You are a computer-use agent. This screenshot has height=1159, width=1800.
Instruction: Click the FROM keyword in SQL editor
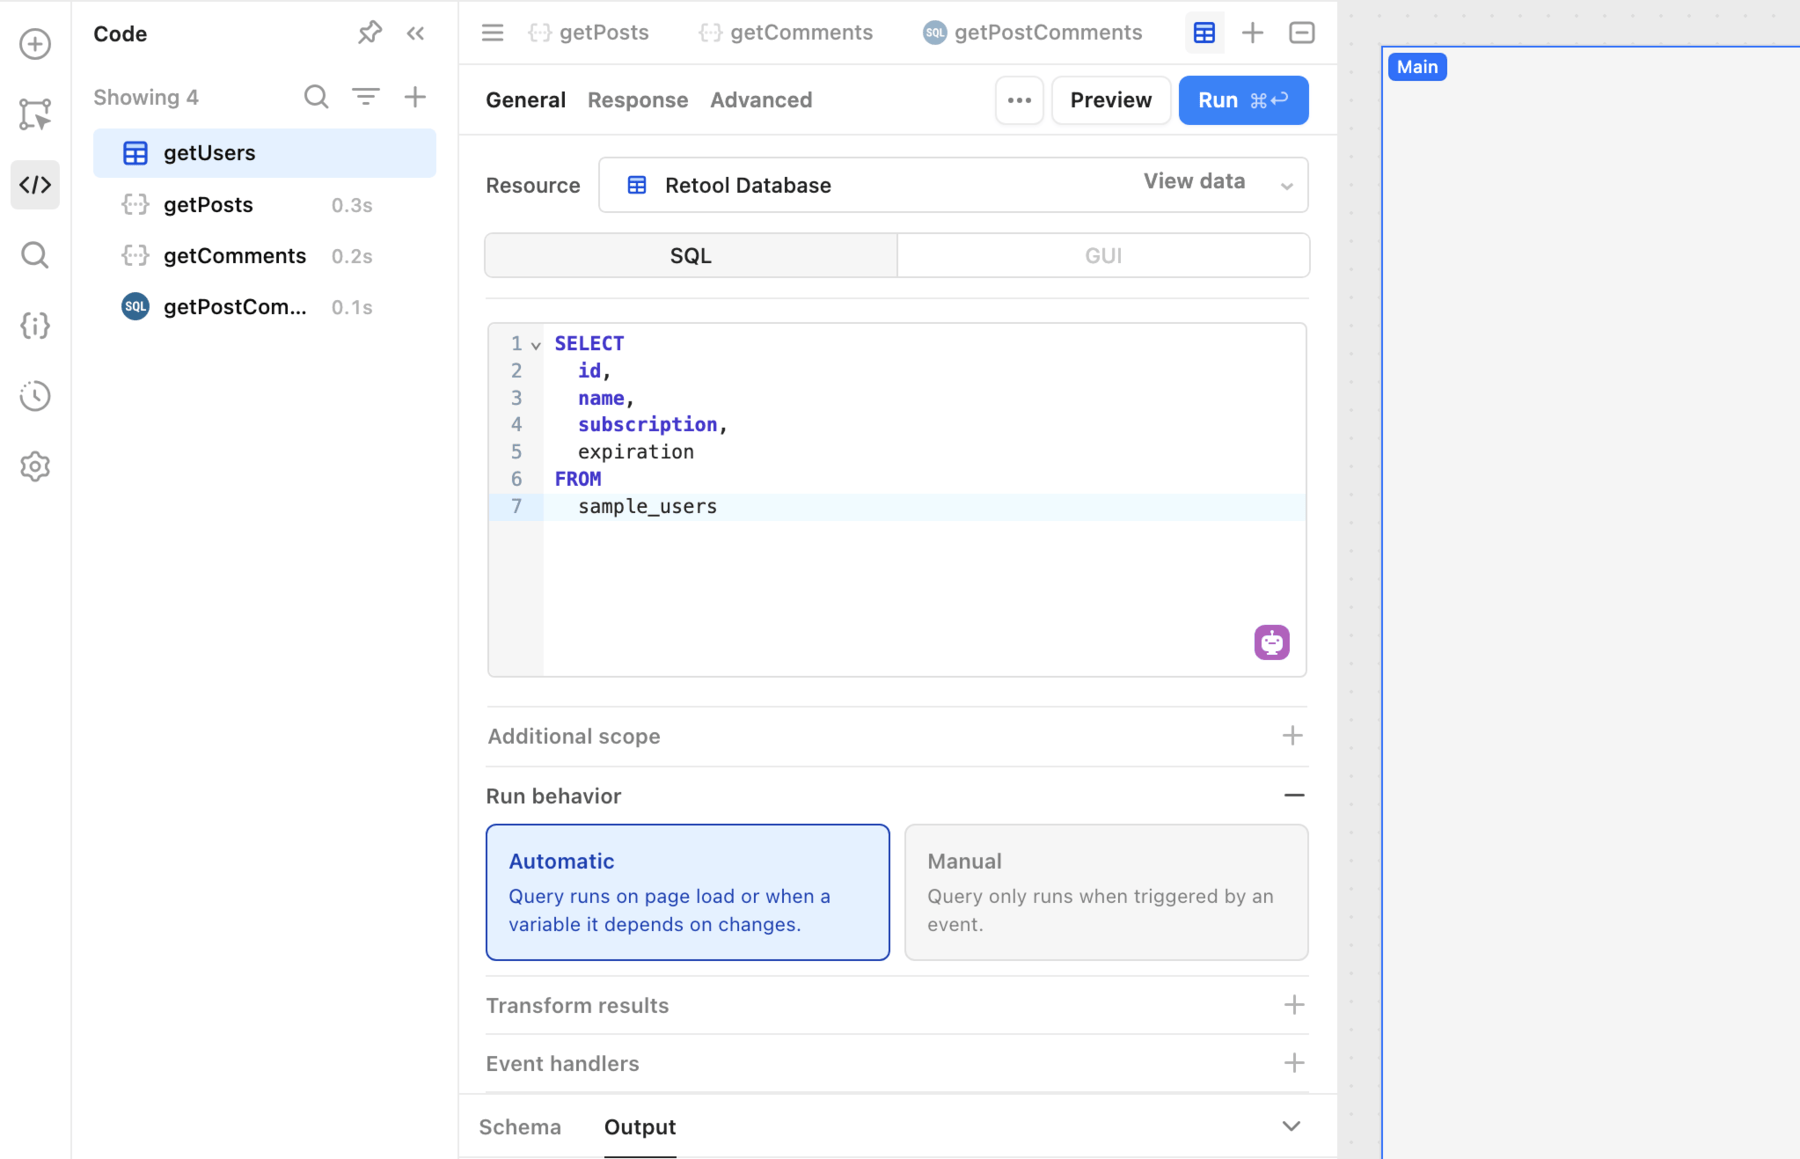[x=578, y=479]
